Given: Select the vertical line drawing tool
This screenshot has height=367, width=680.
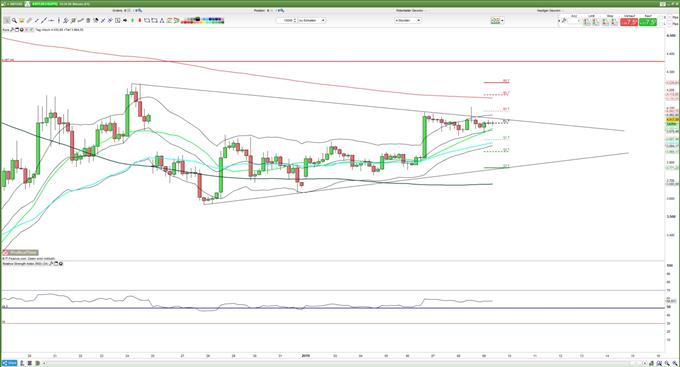Looking at the screenshot, I should pos(59,20).
